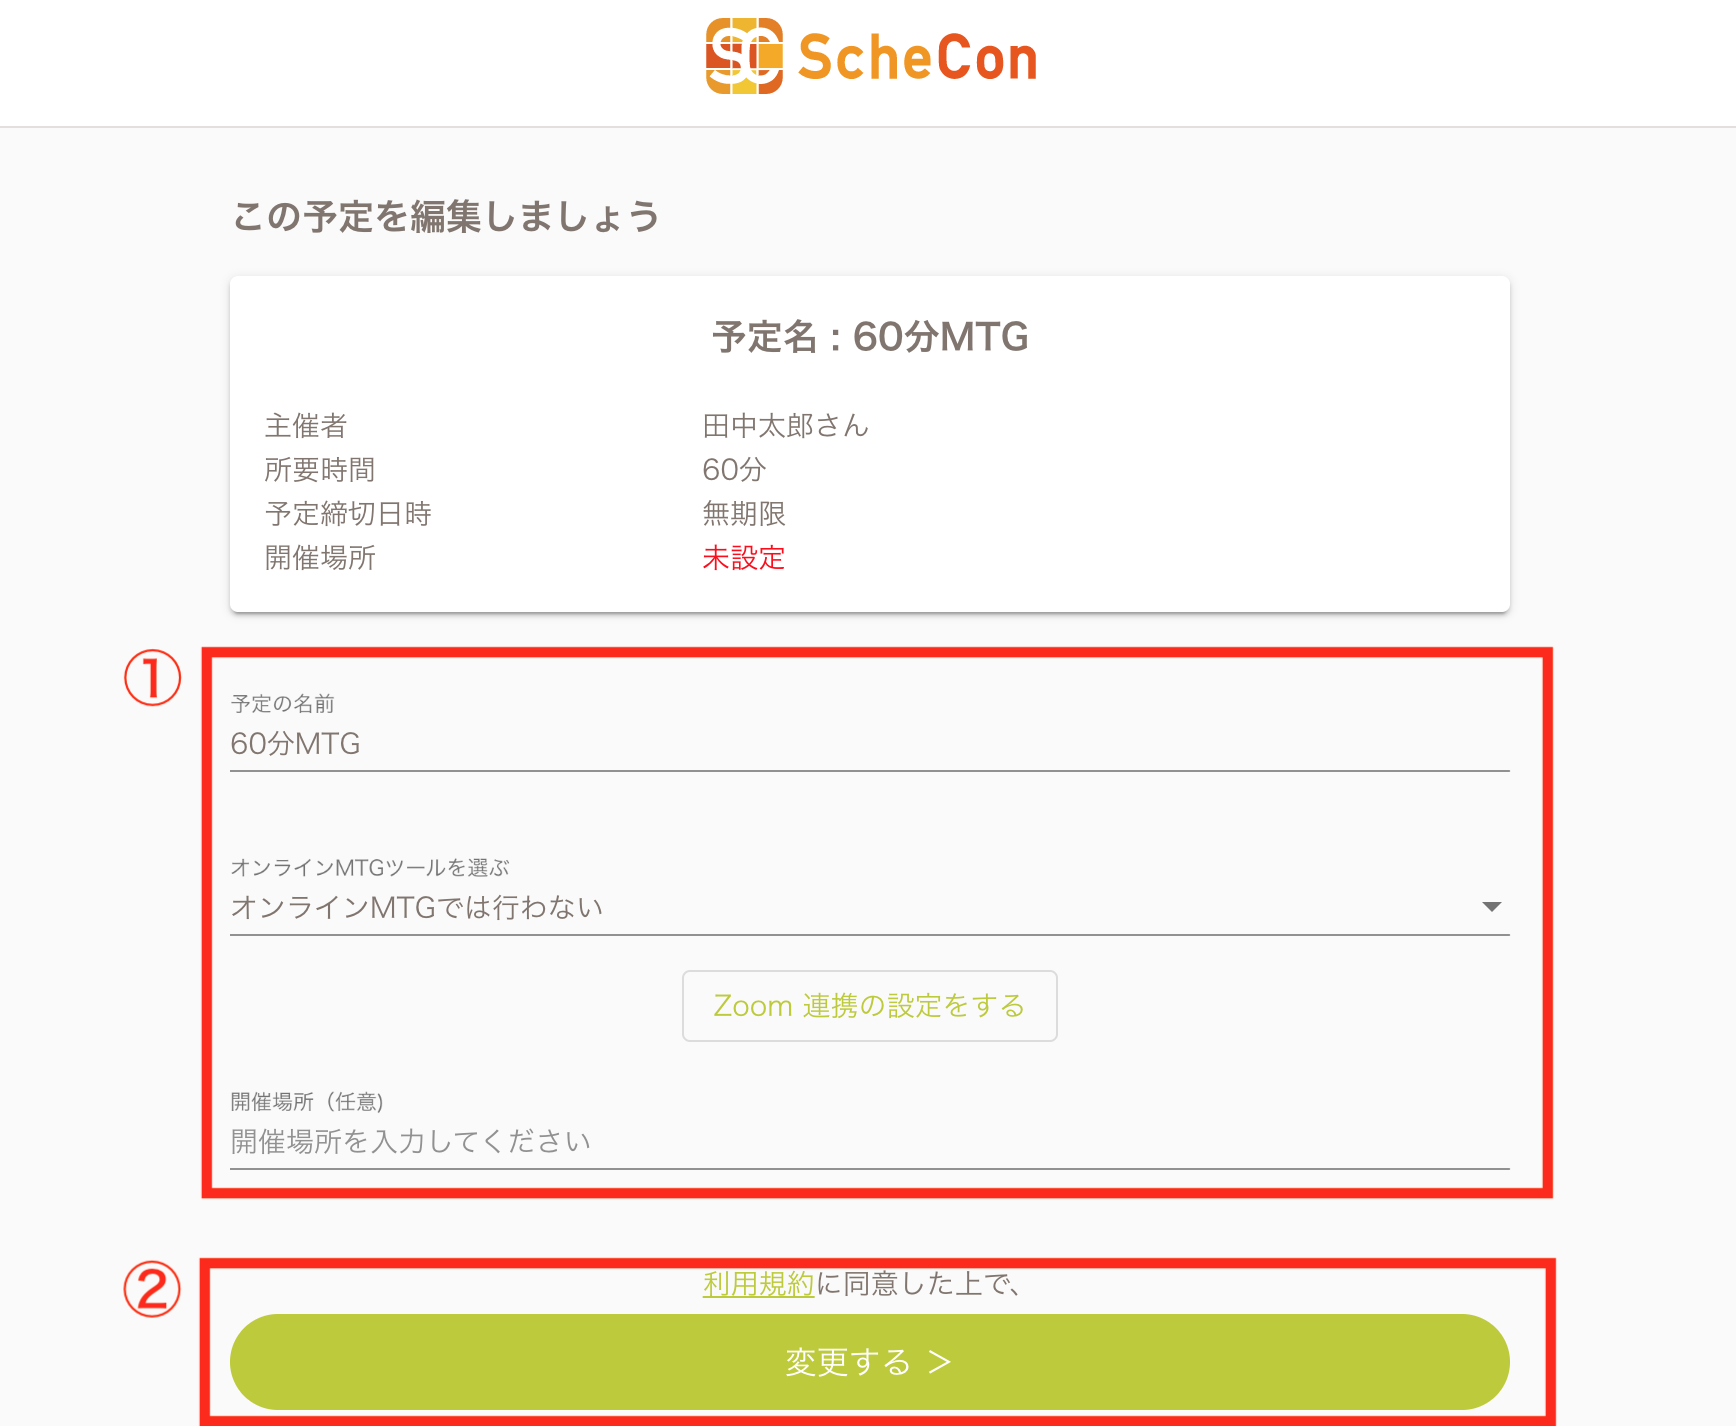Click the red 未設定 location status
The width and height of the screenshot is (1736, 1426).
pyautogui.click(x=744, y=558)
